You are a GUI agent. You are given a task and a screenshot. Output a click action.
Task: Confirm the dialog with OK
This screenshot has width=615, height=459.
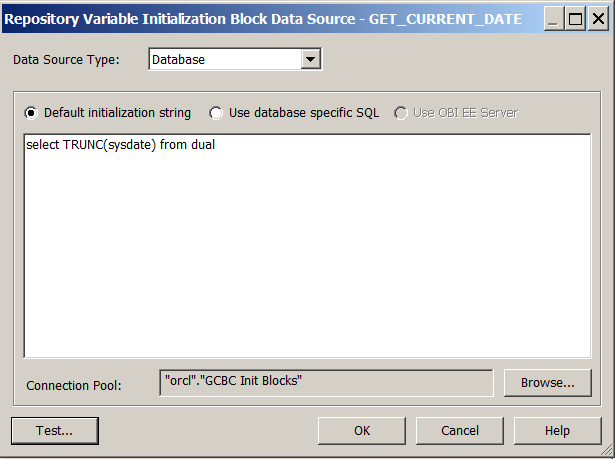[362, 431]
